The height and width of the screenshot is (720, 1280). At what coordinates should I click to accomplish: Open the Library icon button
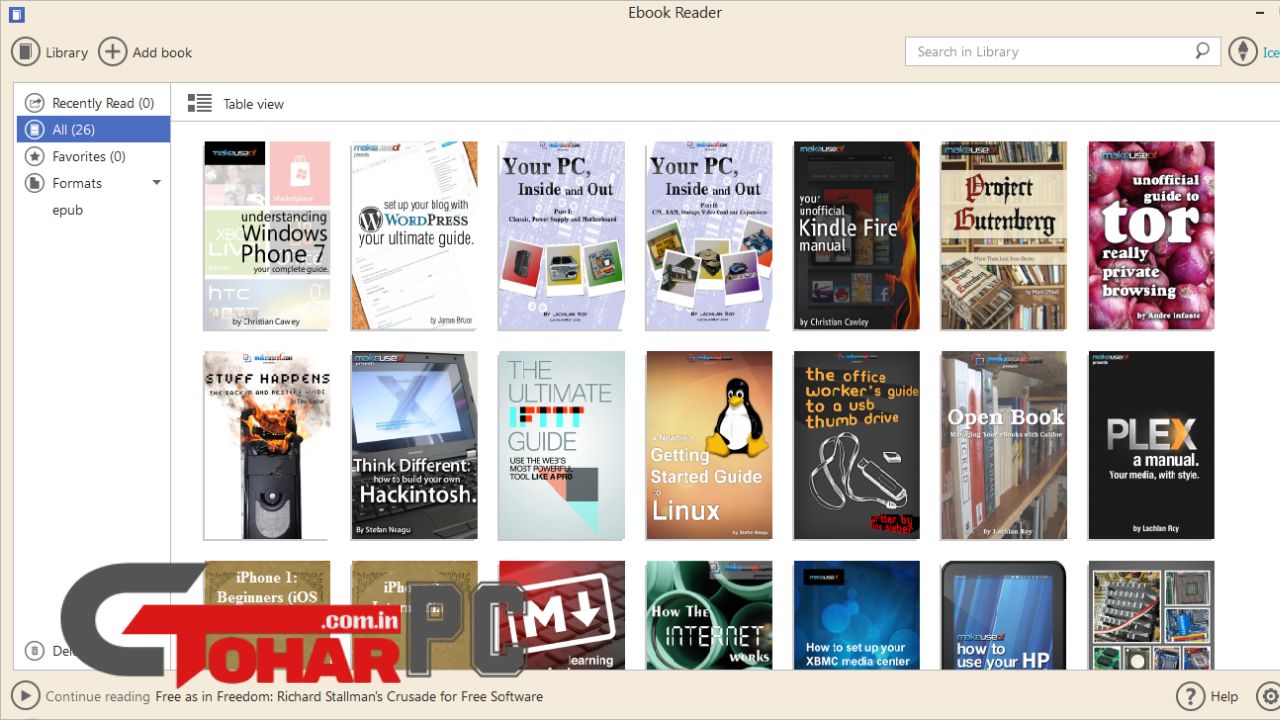tap(26, 52)
